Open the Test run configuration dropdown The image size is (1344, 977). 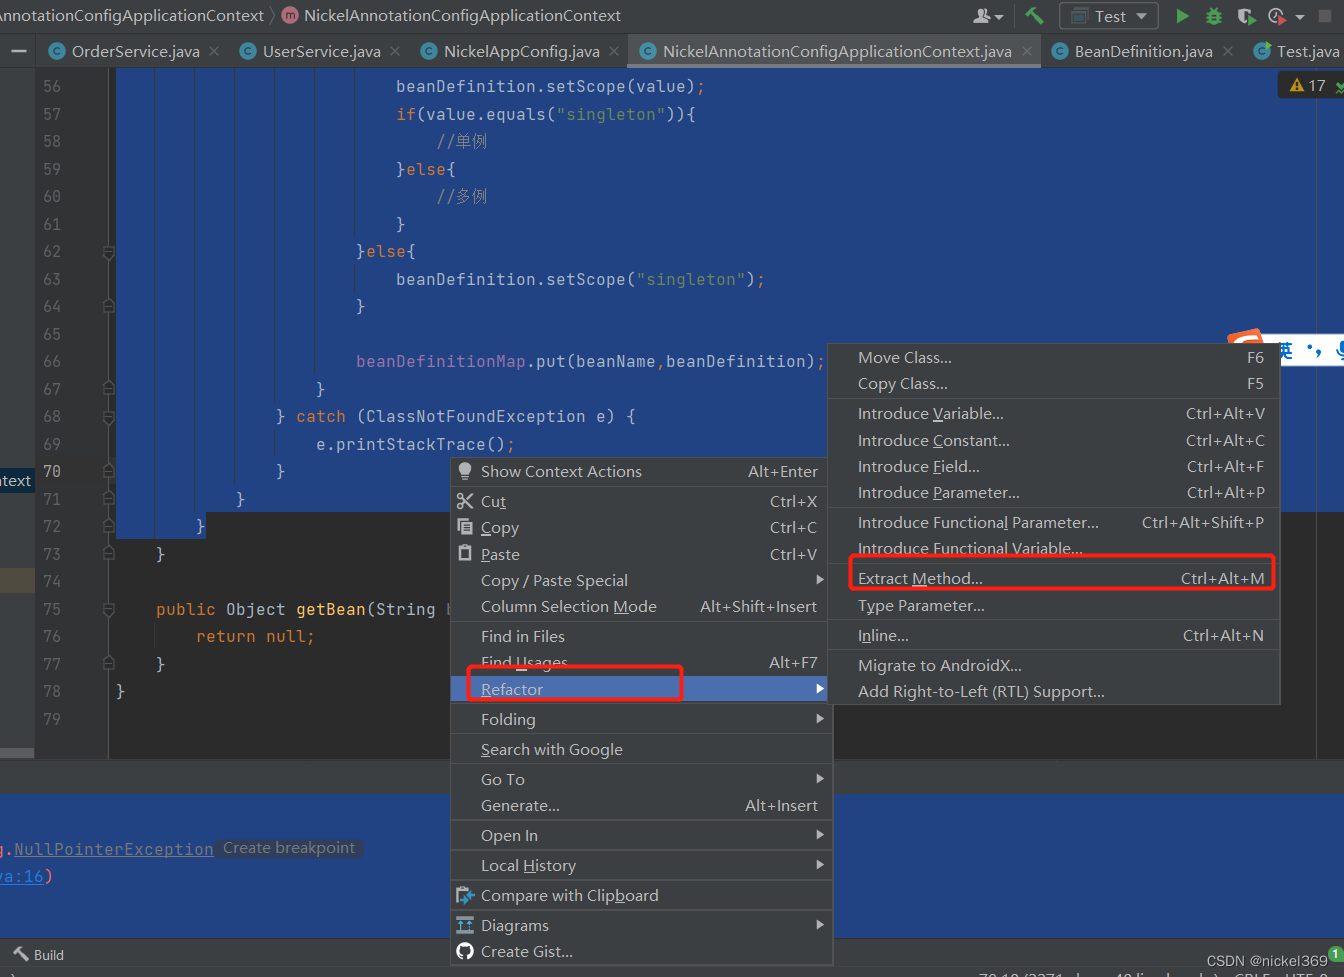pos(1109,16)
